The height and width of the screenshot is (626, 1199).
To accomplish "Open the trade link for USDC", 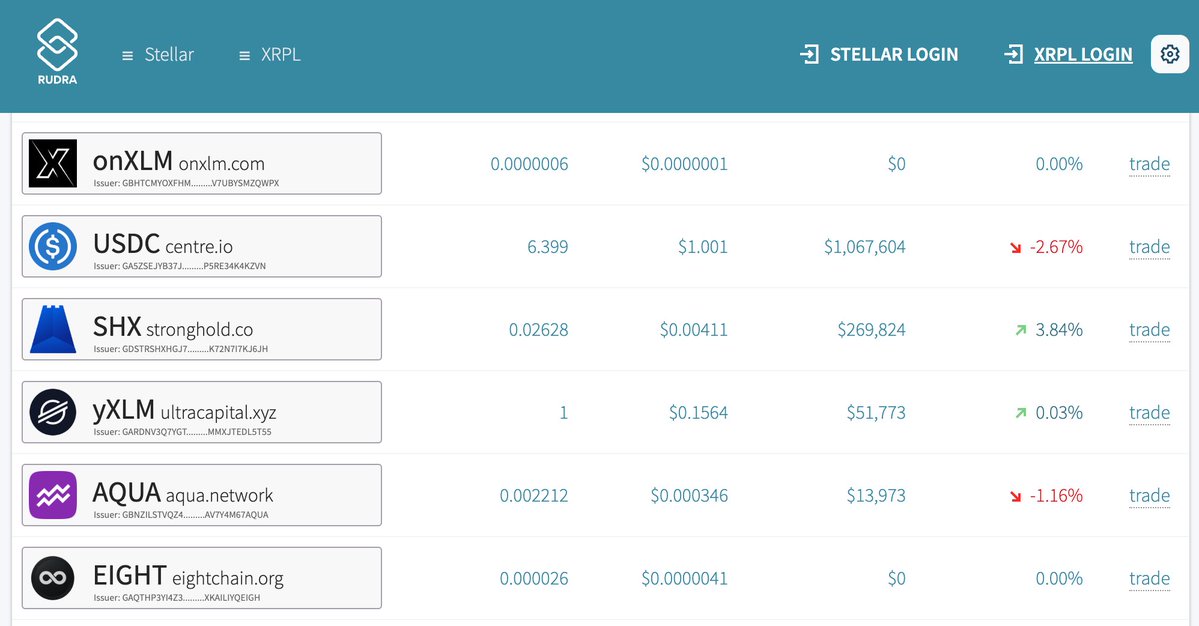I will (1149, 247).
